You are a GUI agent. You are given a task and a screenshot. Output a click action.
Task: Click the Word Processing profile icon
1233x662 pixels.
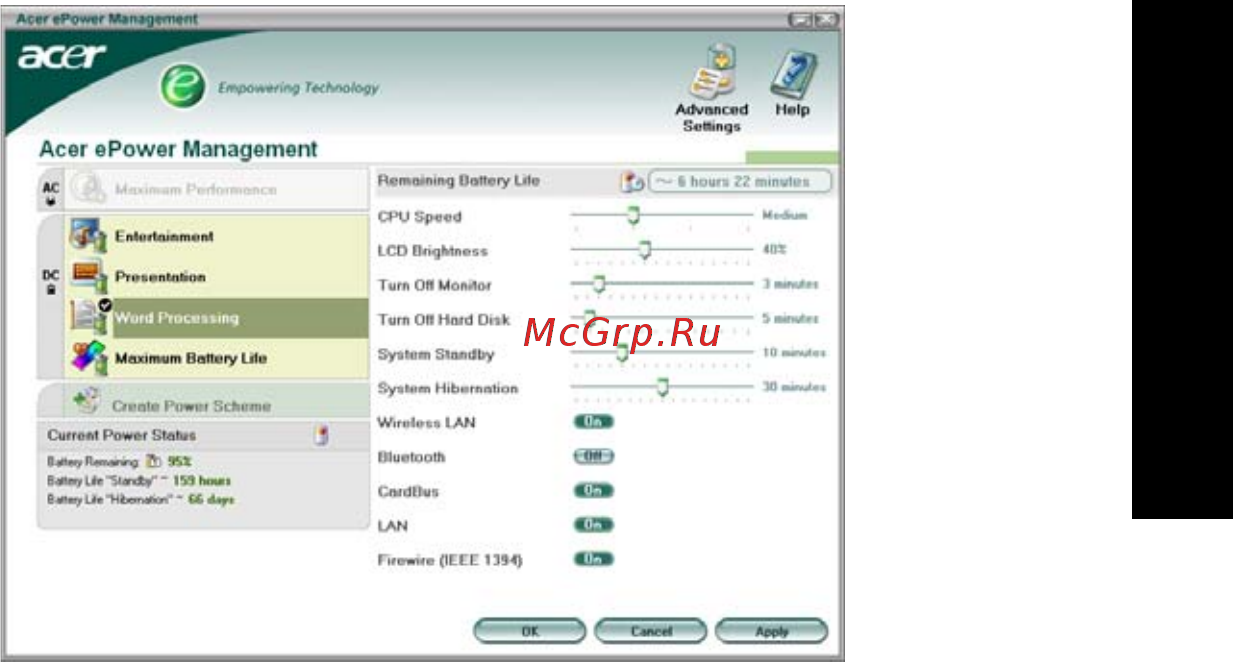pyautogui.click(x=88, y=317)
